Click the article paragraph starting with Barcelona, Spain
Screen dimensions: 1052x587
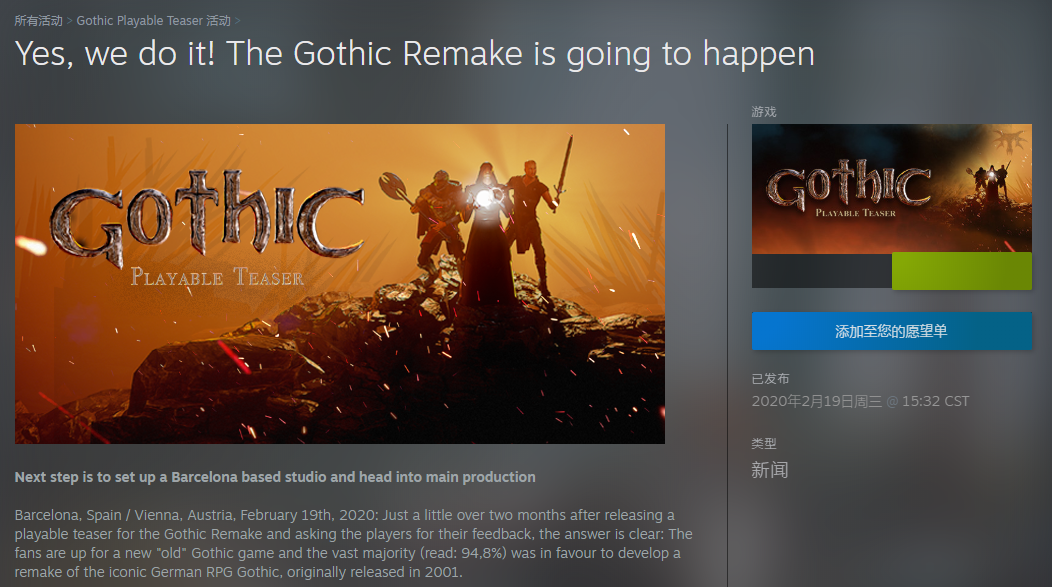(353, 544)
